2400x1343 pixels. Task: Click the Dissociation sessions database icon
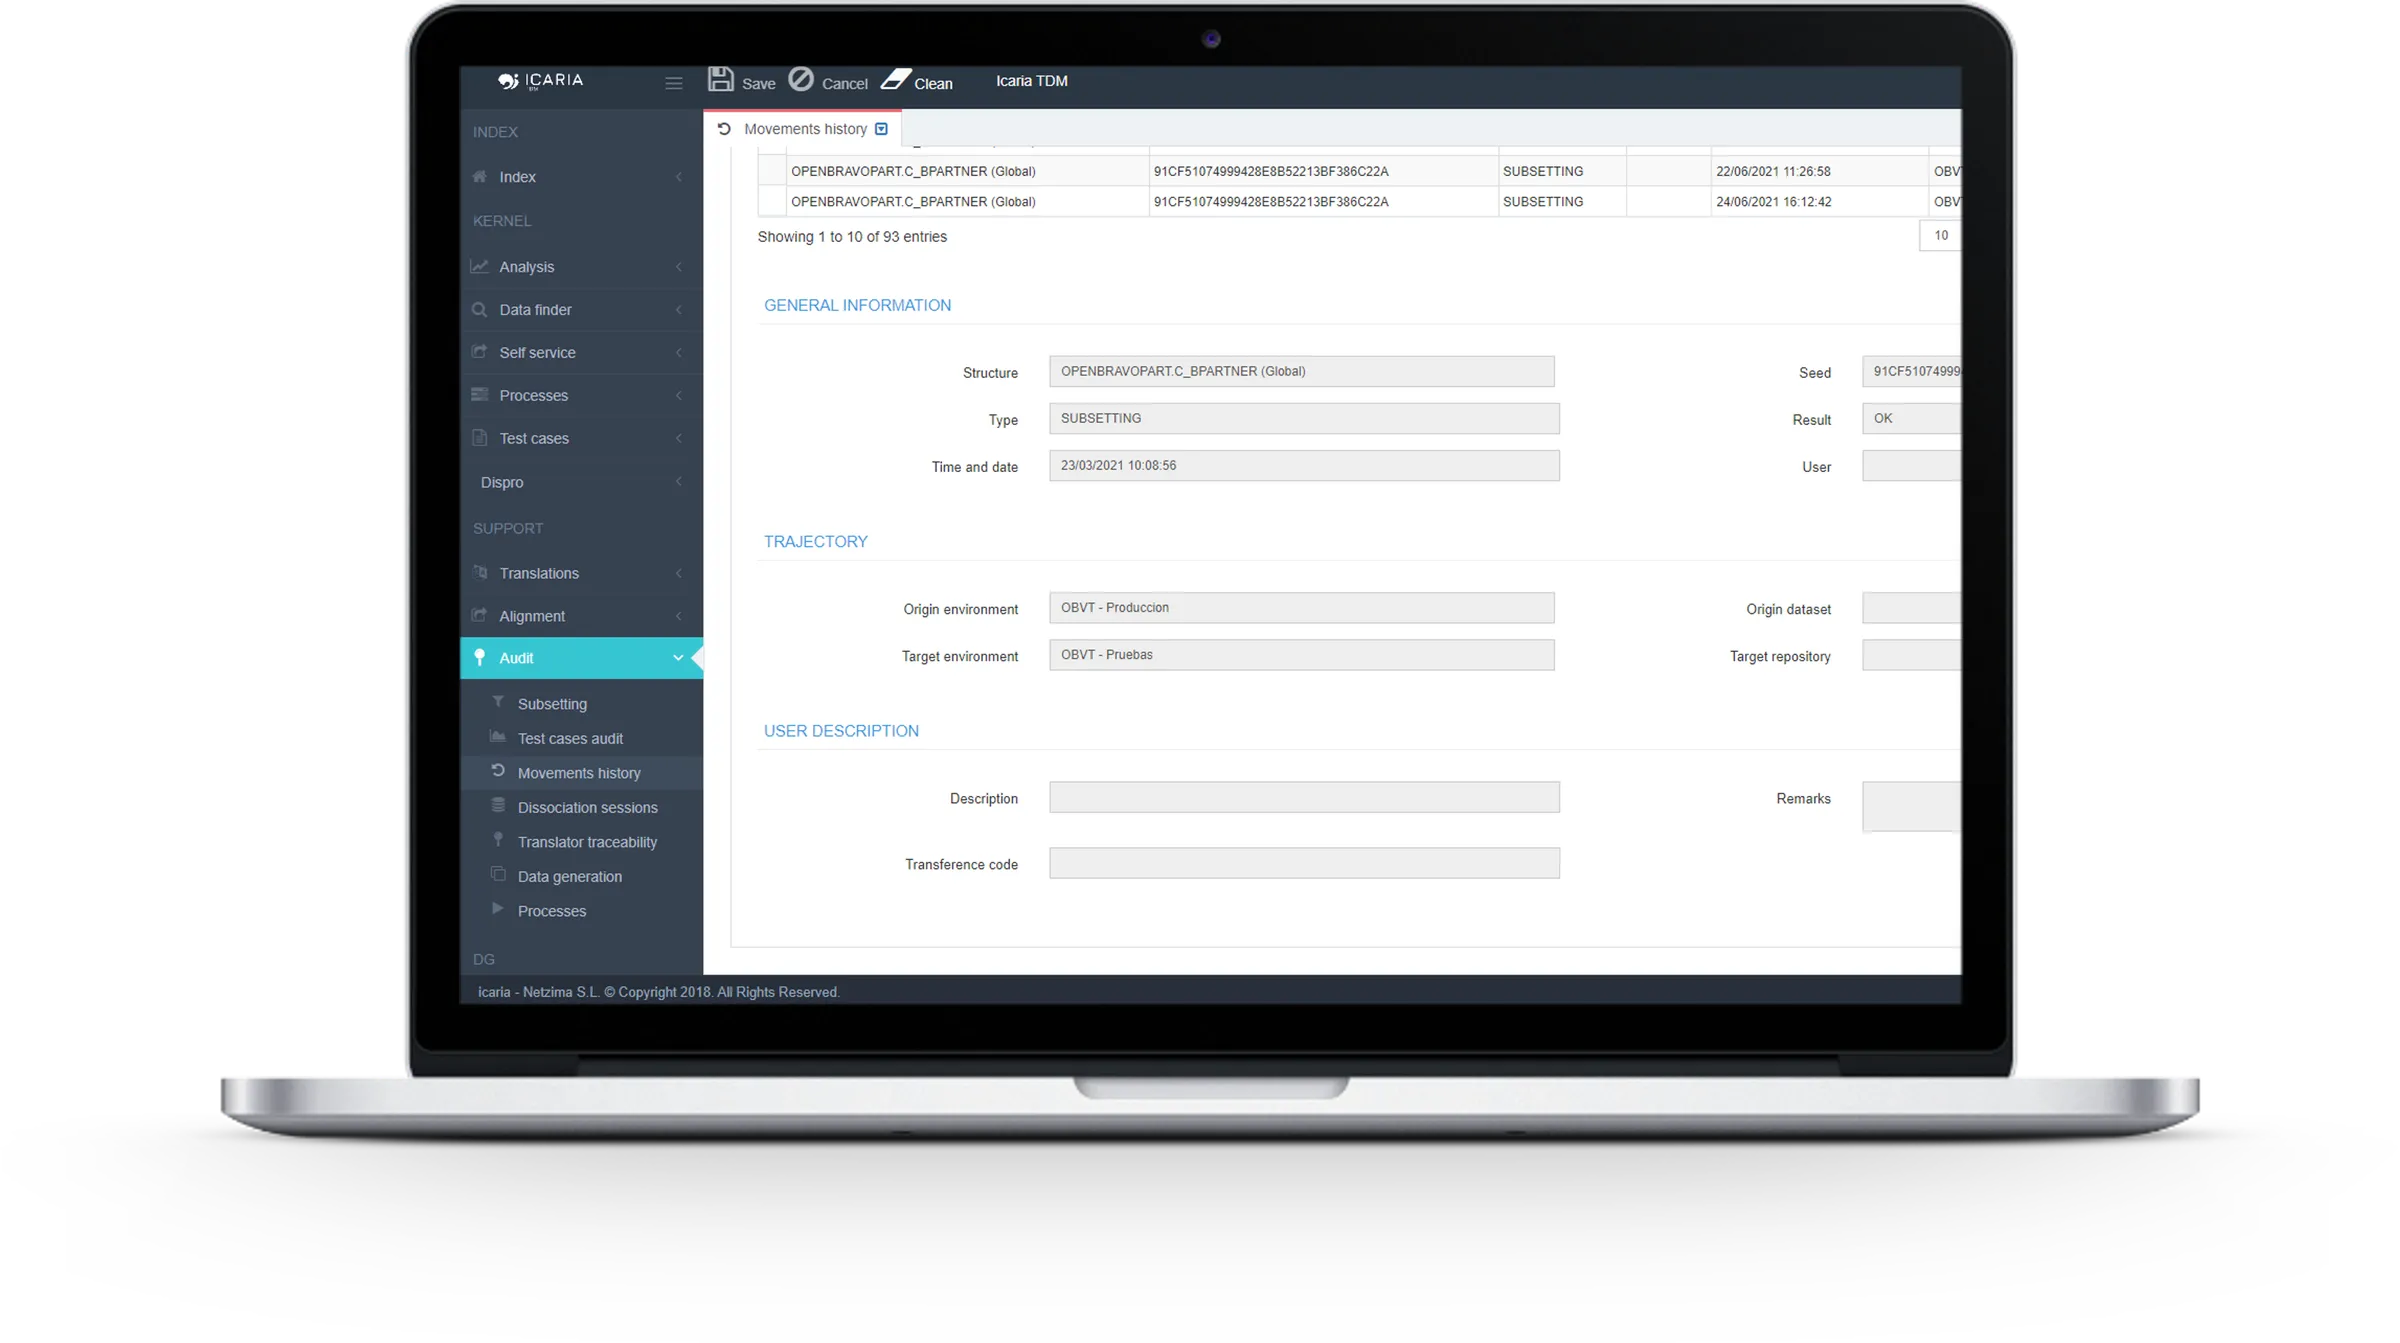498,805
